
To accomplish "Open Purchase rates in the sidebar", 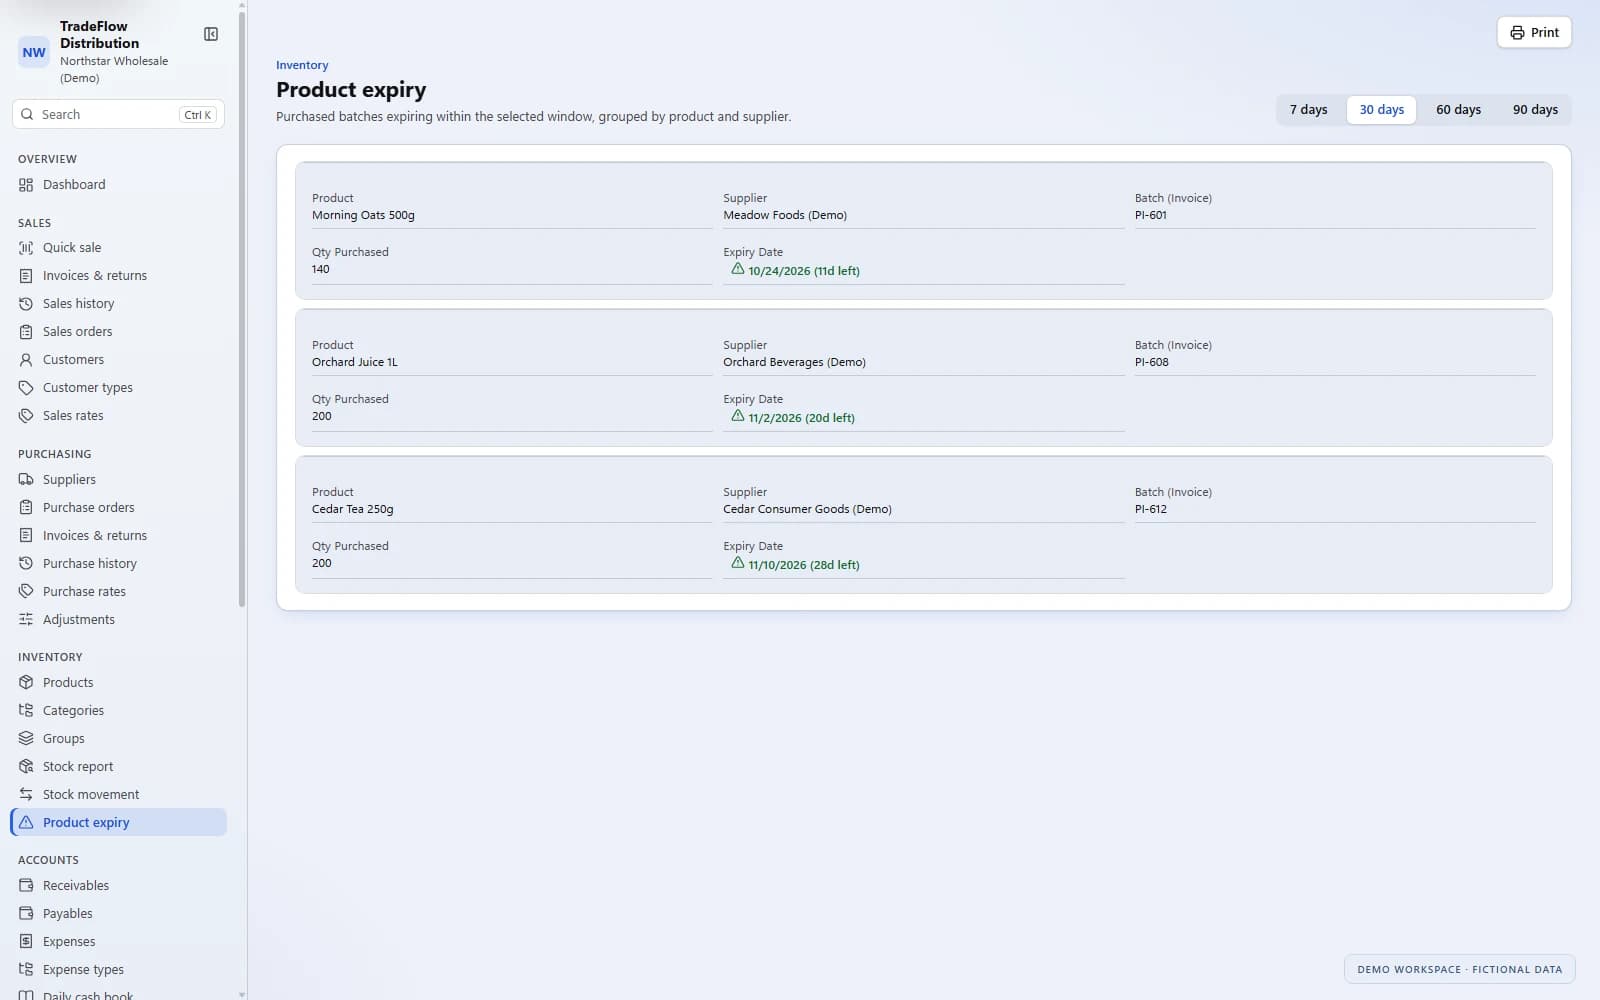I will (x=118, y=592).
